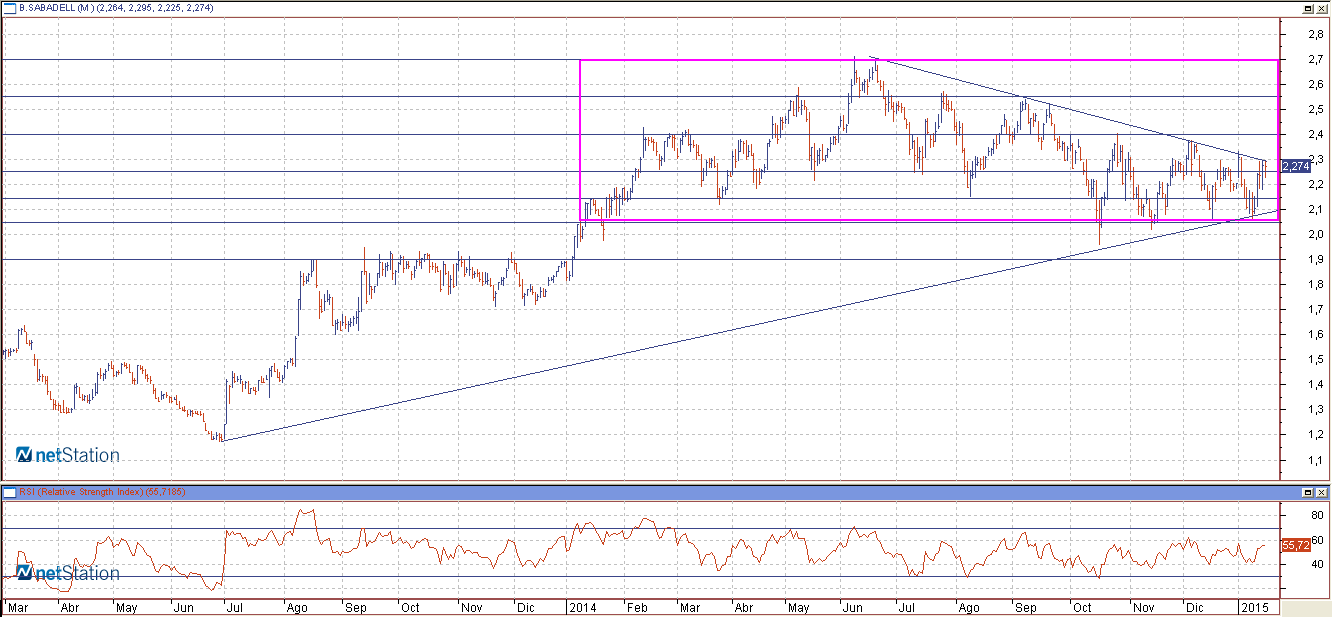Click the 1,2 price axis label
Viewport: 1332px width, 617px height.
click(1317, 434)
